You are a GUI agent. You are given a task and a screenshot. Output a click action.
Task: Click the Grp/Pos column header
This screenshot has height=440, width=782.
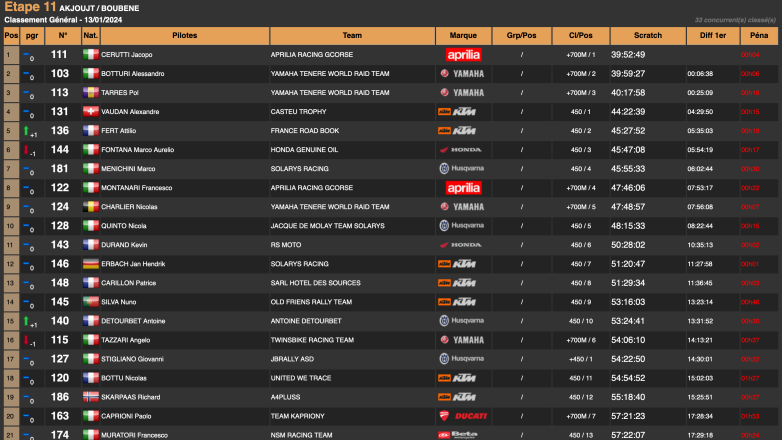522,36
